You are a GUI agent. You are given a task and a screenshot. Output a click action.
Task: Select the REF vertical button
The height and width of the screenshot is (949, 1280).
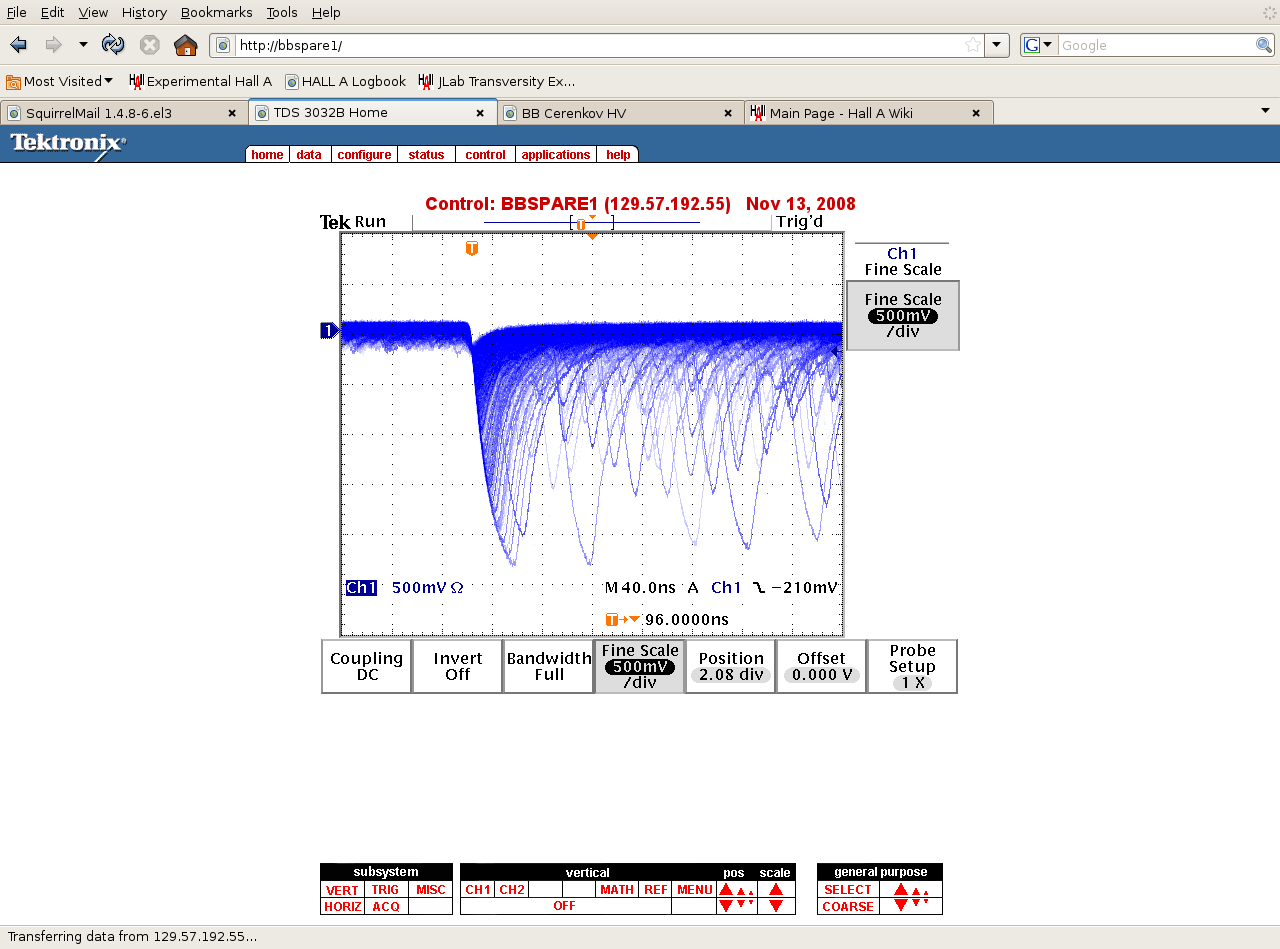[655, 890]
